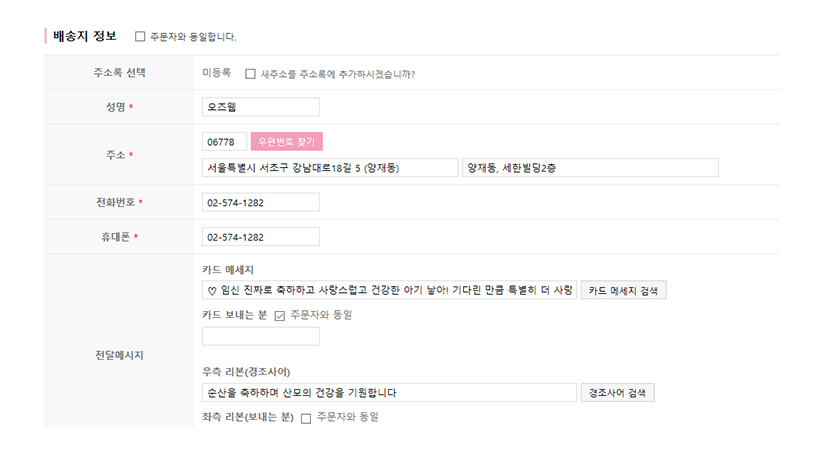Click the 미등록 address book status text
This screenshot has height=454, width=820.
click(x=217, y=73)
